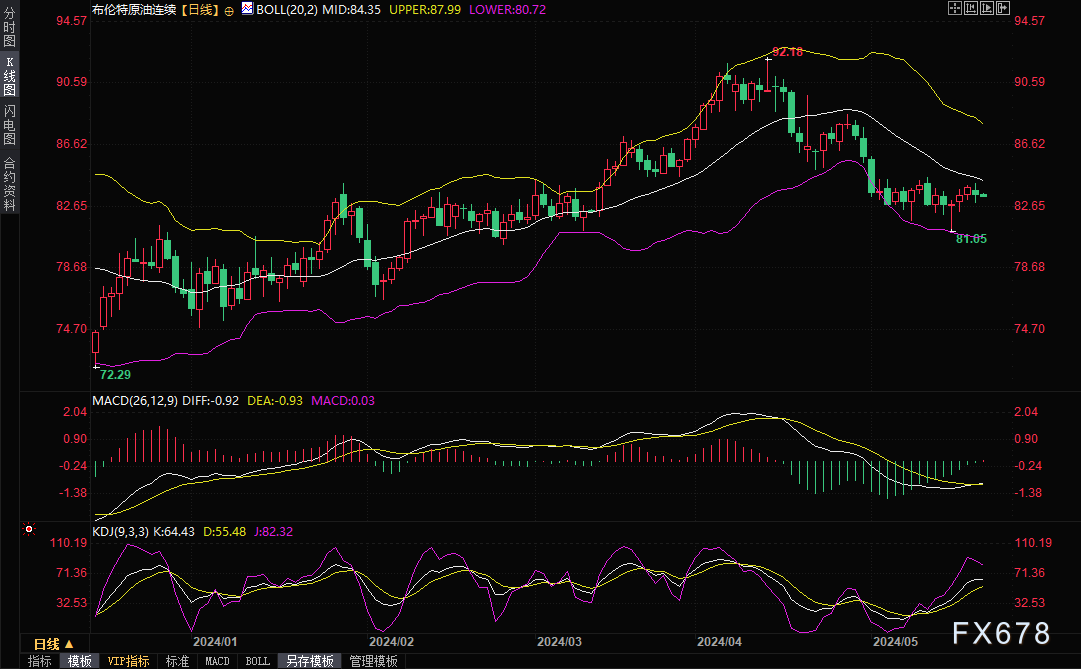1081x669 pixels.
Task: Open the 日线 period selector dropdown
Action: [x=54, y=643]
